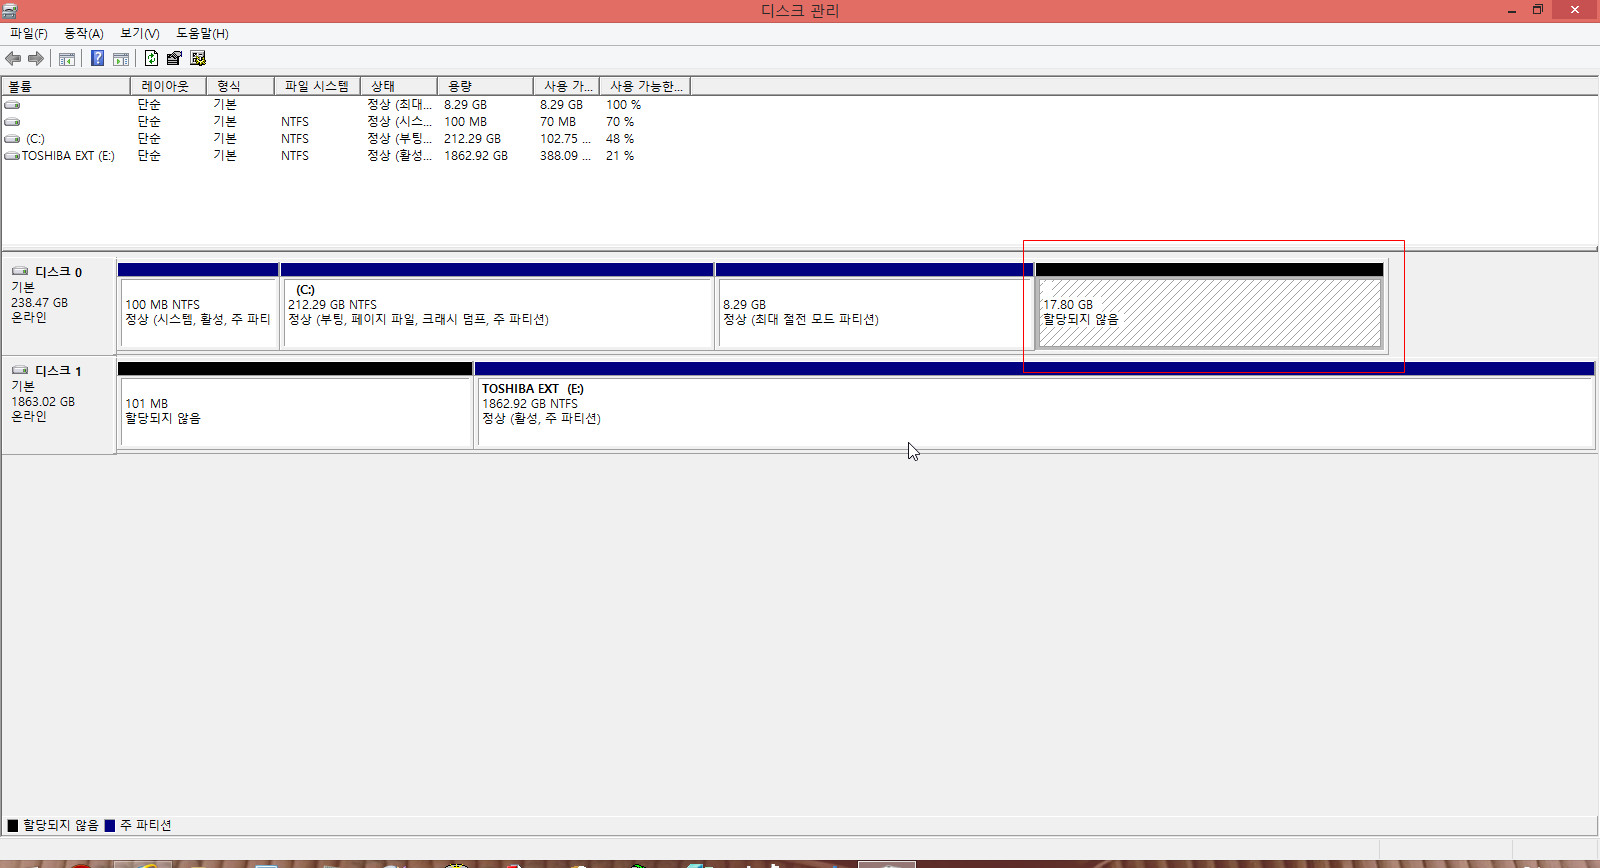
Task: Click NTFS cell in the TOSHIBA EXT row
Action: coord(295,156)
